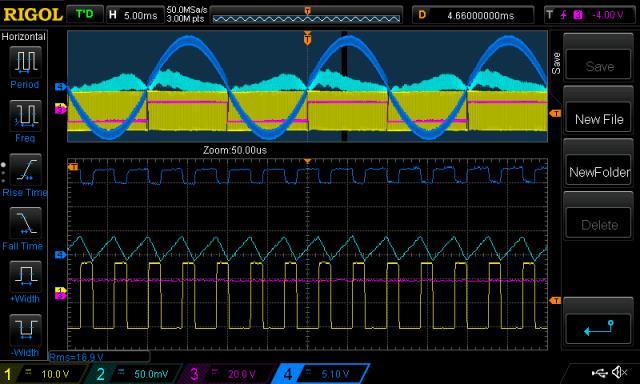The height and width of the screenshot is (384, 640).
Task: Select the -Width measurement icon
Action: [x=25, y=330]
